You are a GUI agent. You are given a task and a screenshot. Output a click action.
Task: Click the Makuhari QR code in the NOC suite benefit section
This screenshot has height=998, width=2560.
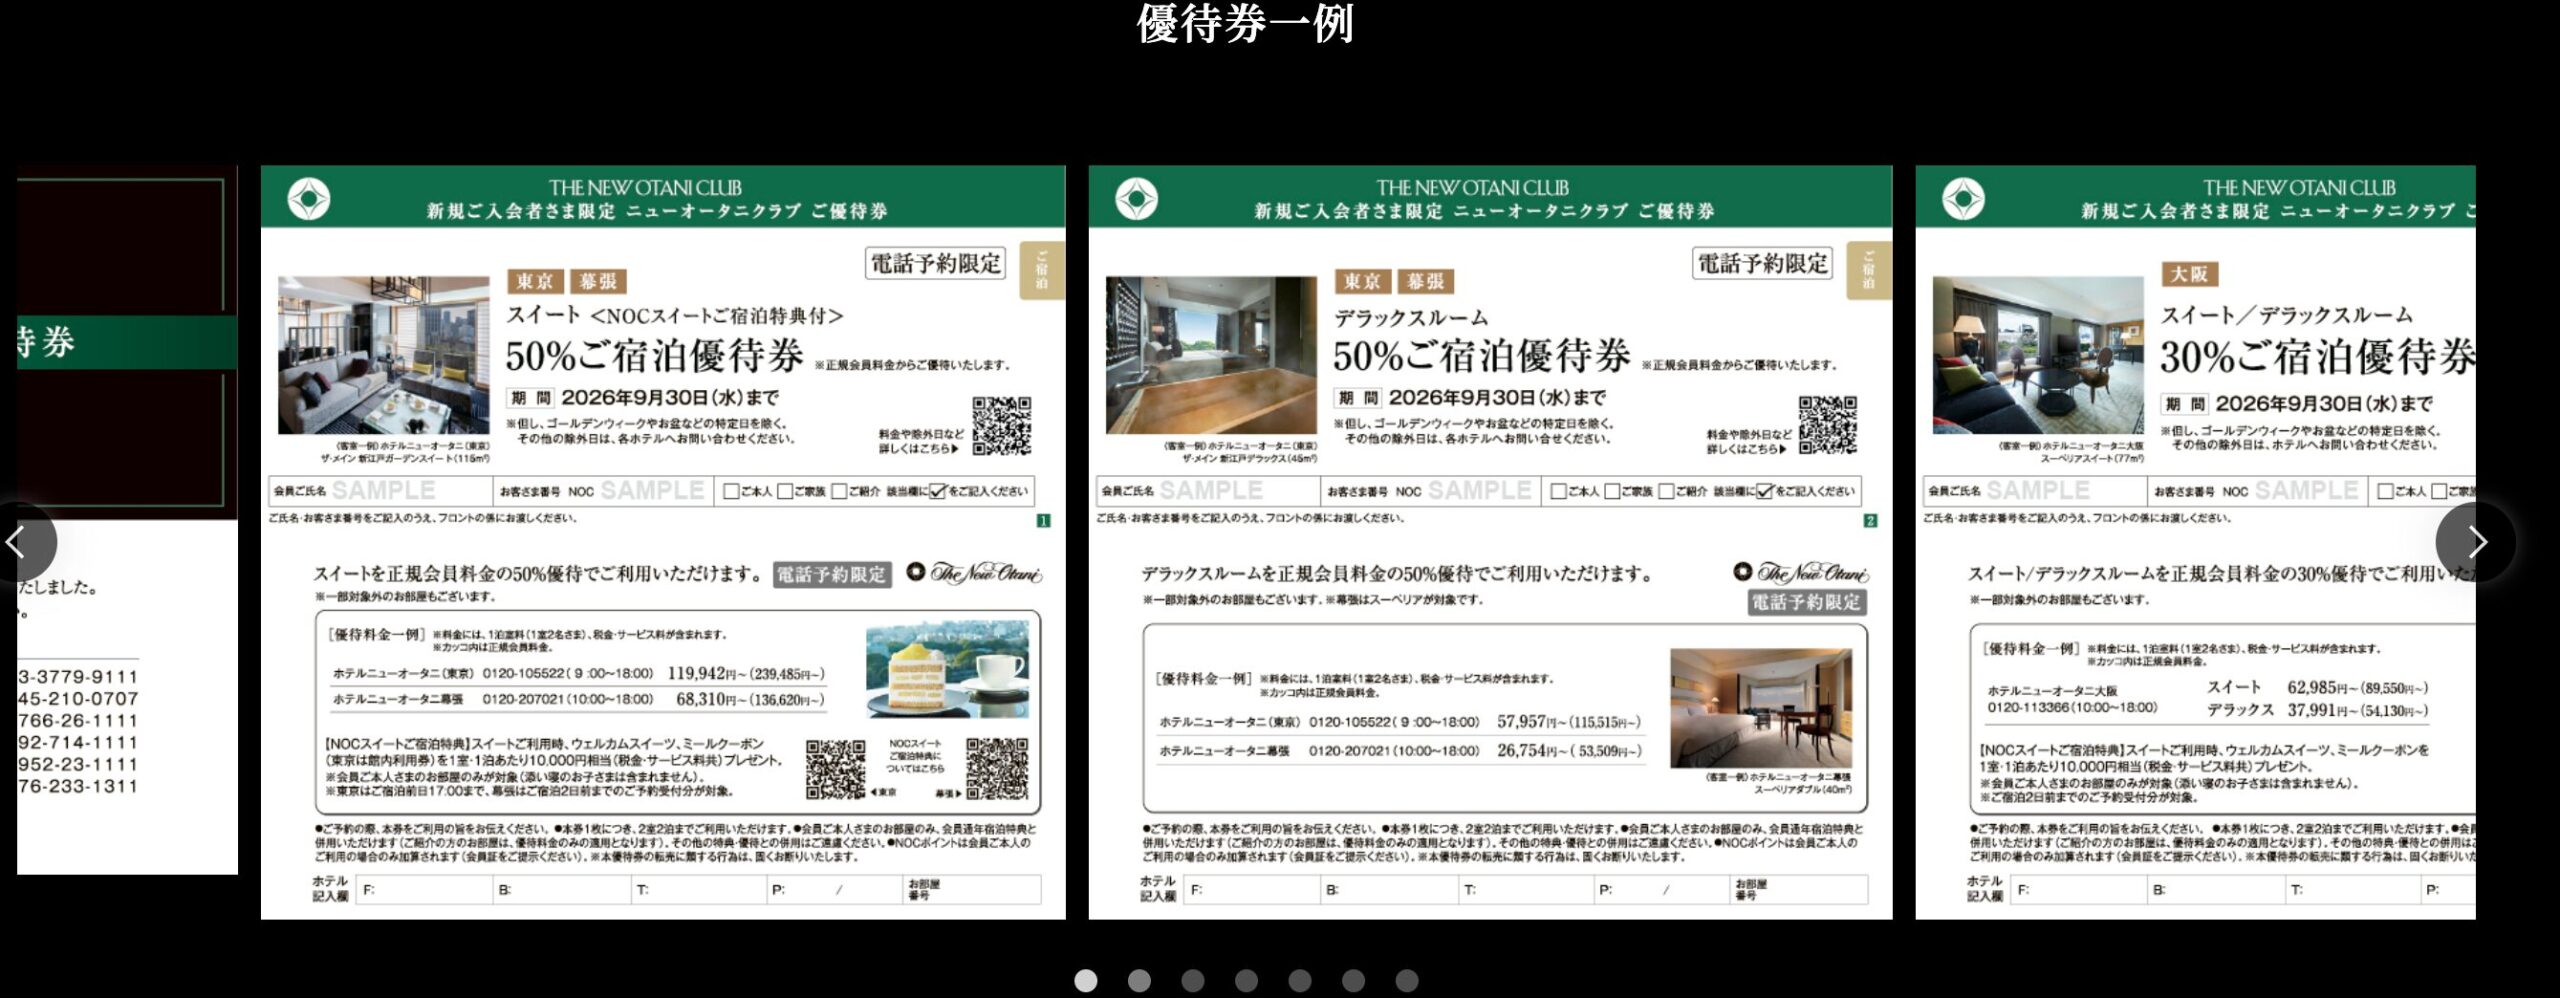coord(996,768)
